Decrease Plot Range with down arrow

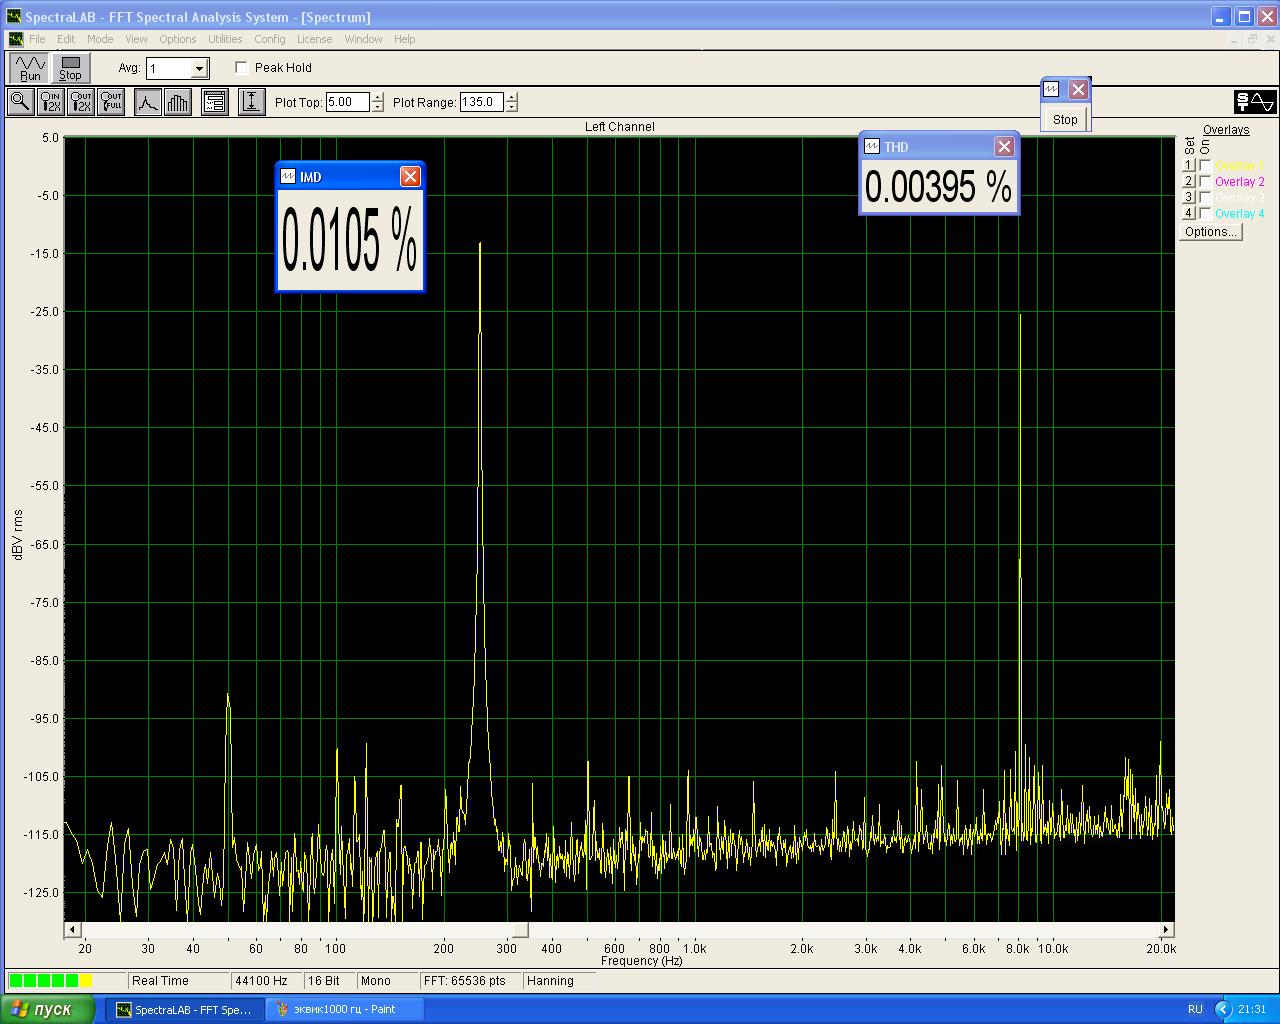click(x=512, y=107)
